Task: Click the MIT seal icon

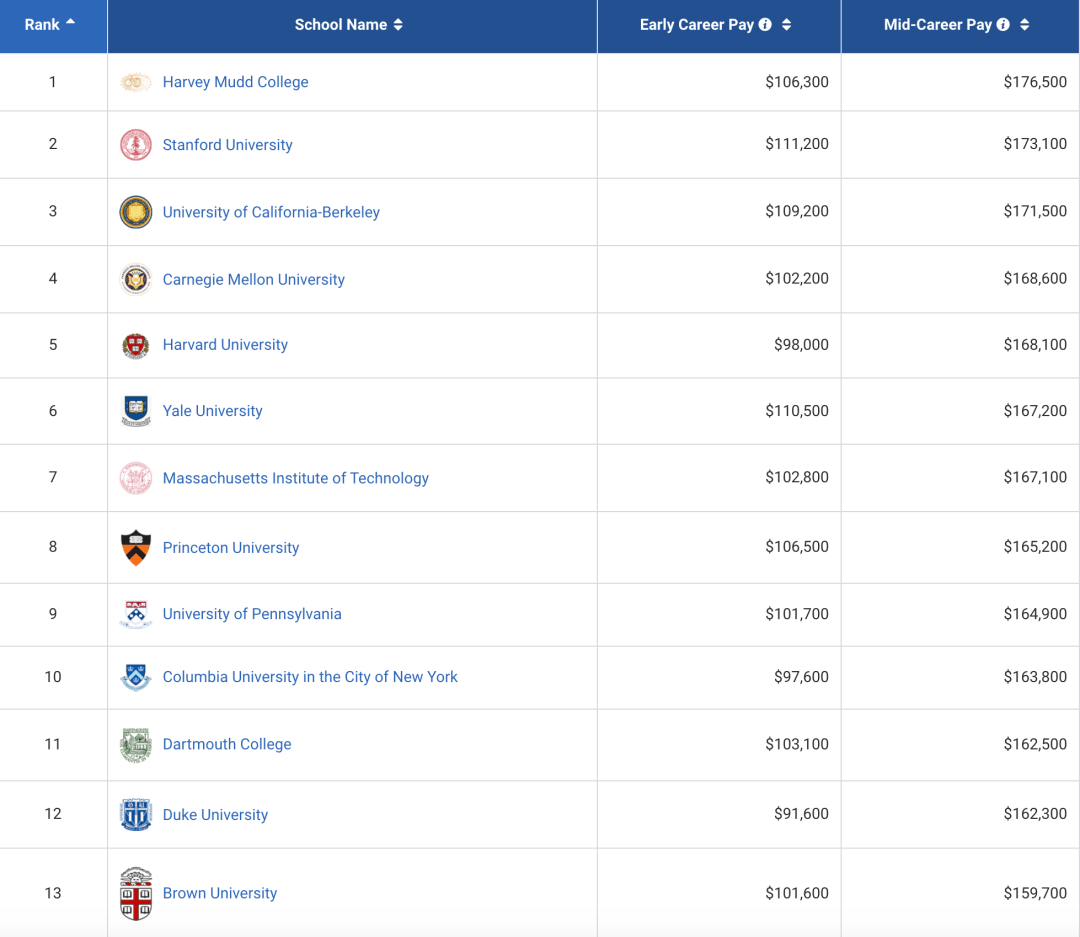Action: click(136, 478)
